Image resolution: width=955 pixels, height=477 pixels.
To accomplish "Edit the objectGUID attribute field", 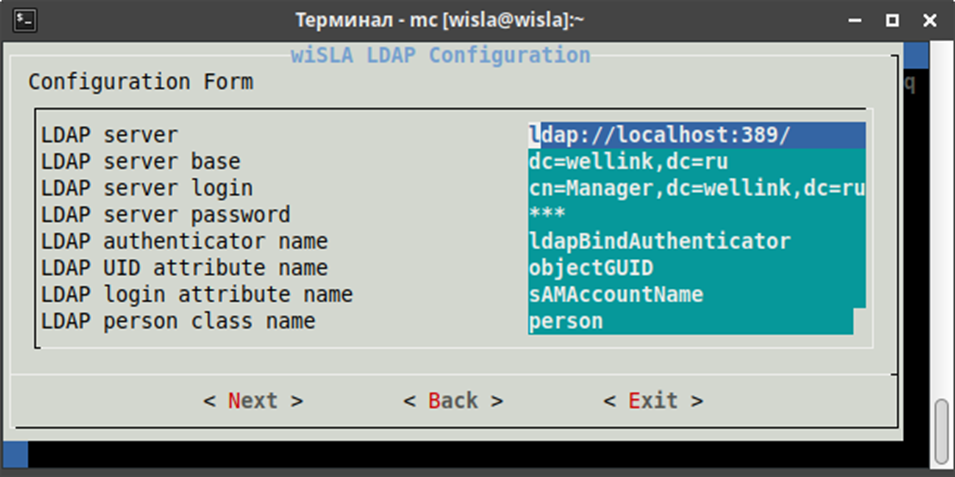I will click(x=697, y=268).
